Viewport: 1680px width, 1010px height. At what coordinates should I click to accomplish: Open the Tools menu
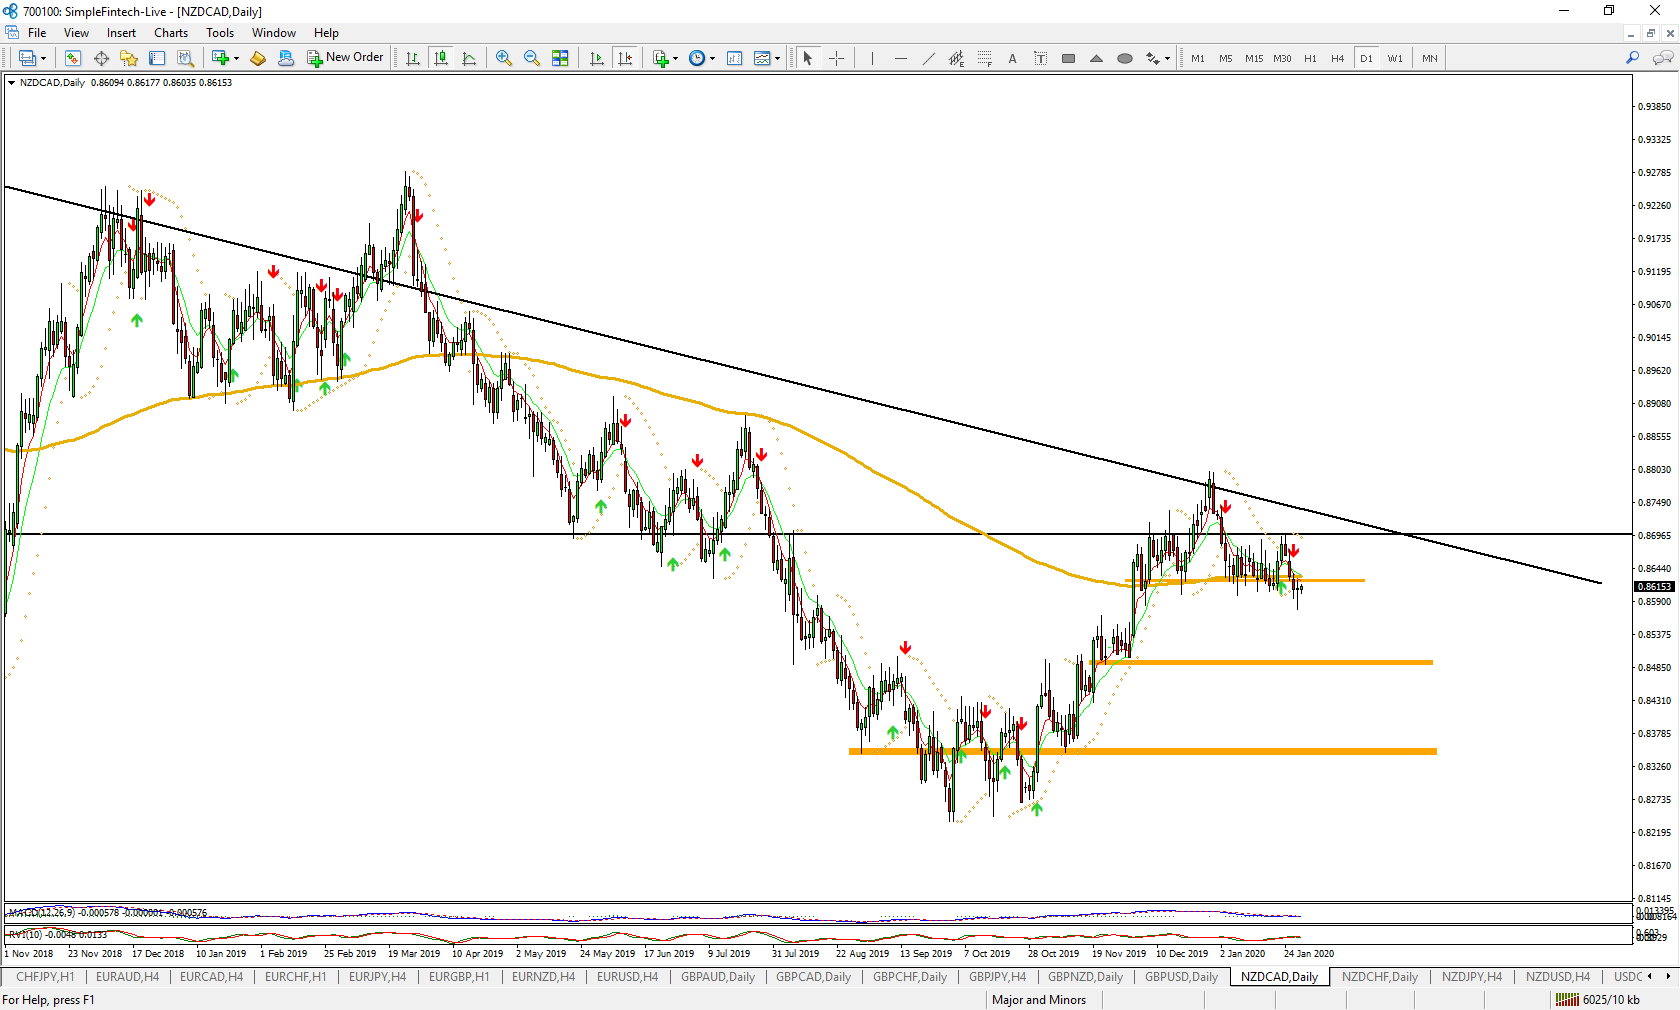[220, 33]
